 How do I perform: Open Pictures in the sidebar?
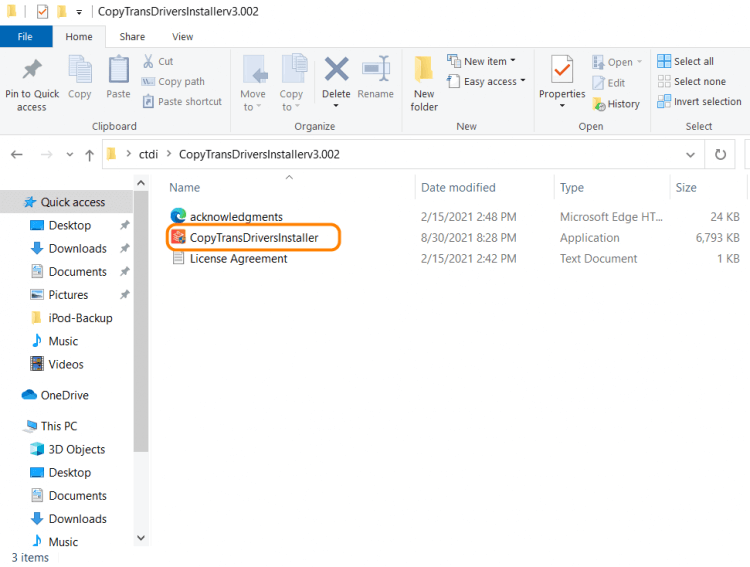[x=68, y=295]
